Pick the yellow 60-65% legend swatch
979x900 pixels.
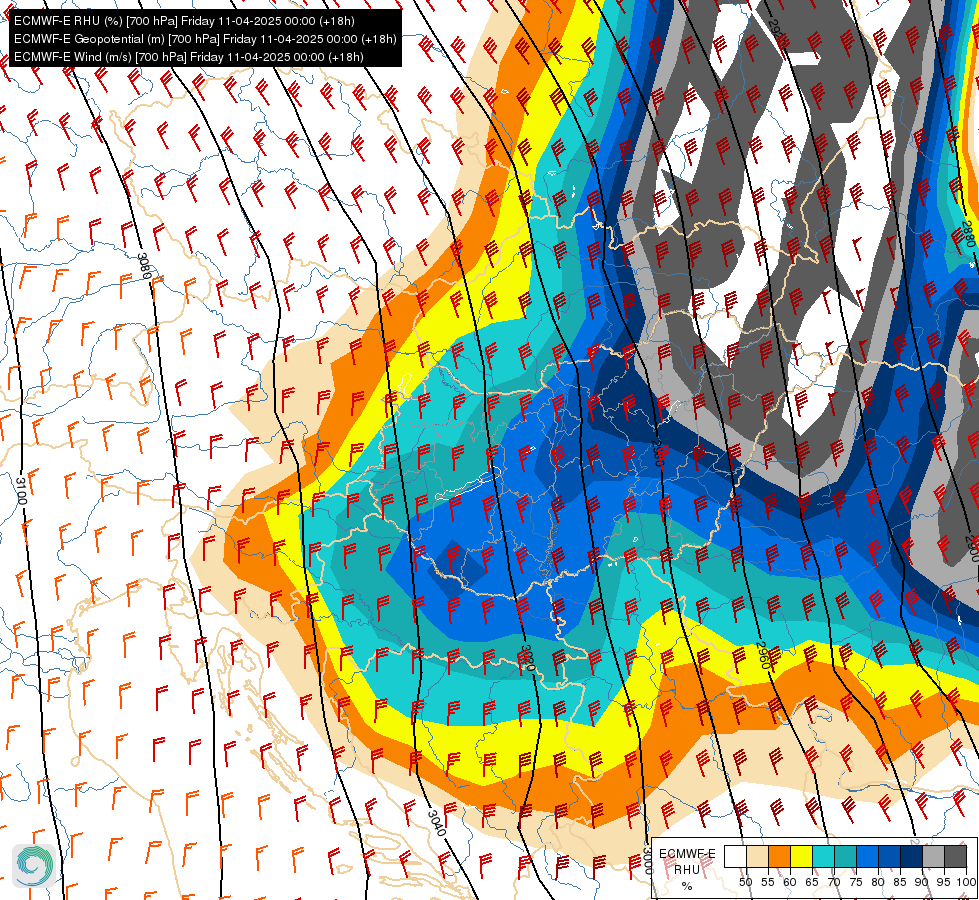point(801,857)
